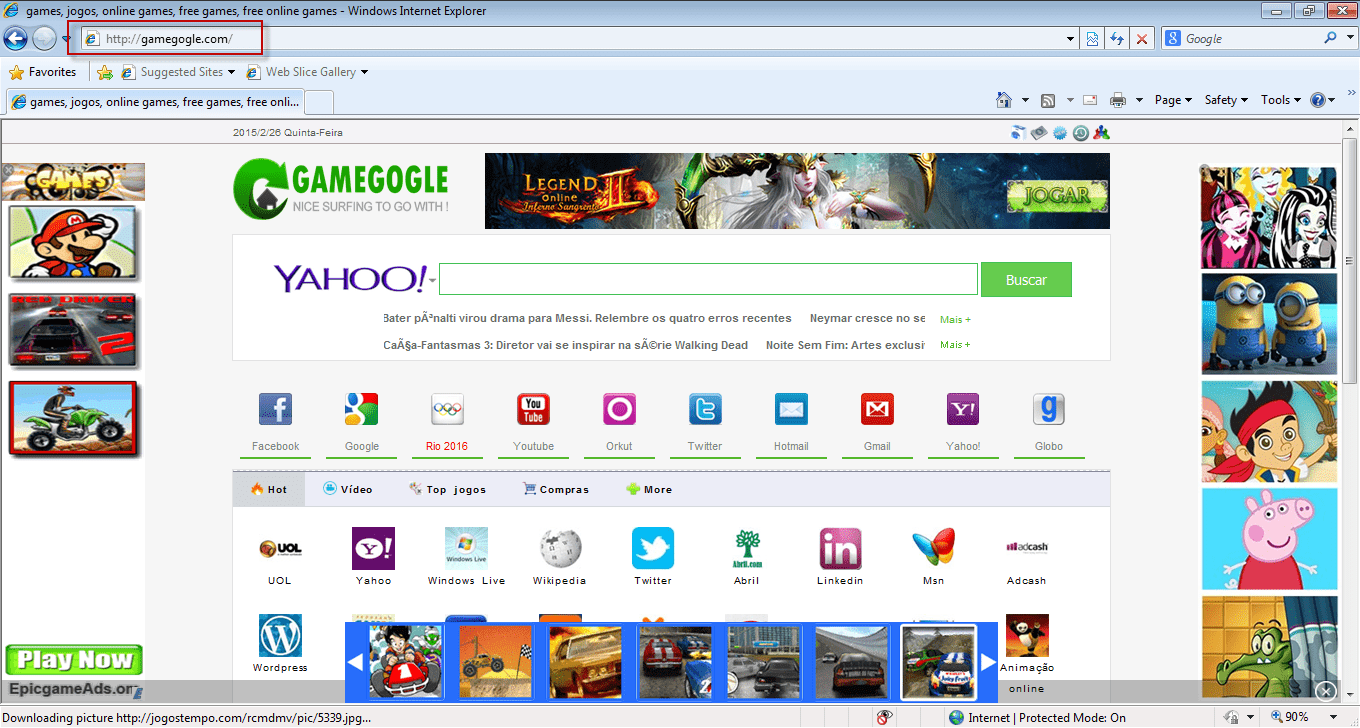1360x728 pixels.
Task: Switch to the Compras tab
Action: coord(556,489)
